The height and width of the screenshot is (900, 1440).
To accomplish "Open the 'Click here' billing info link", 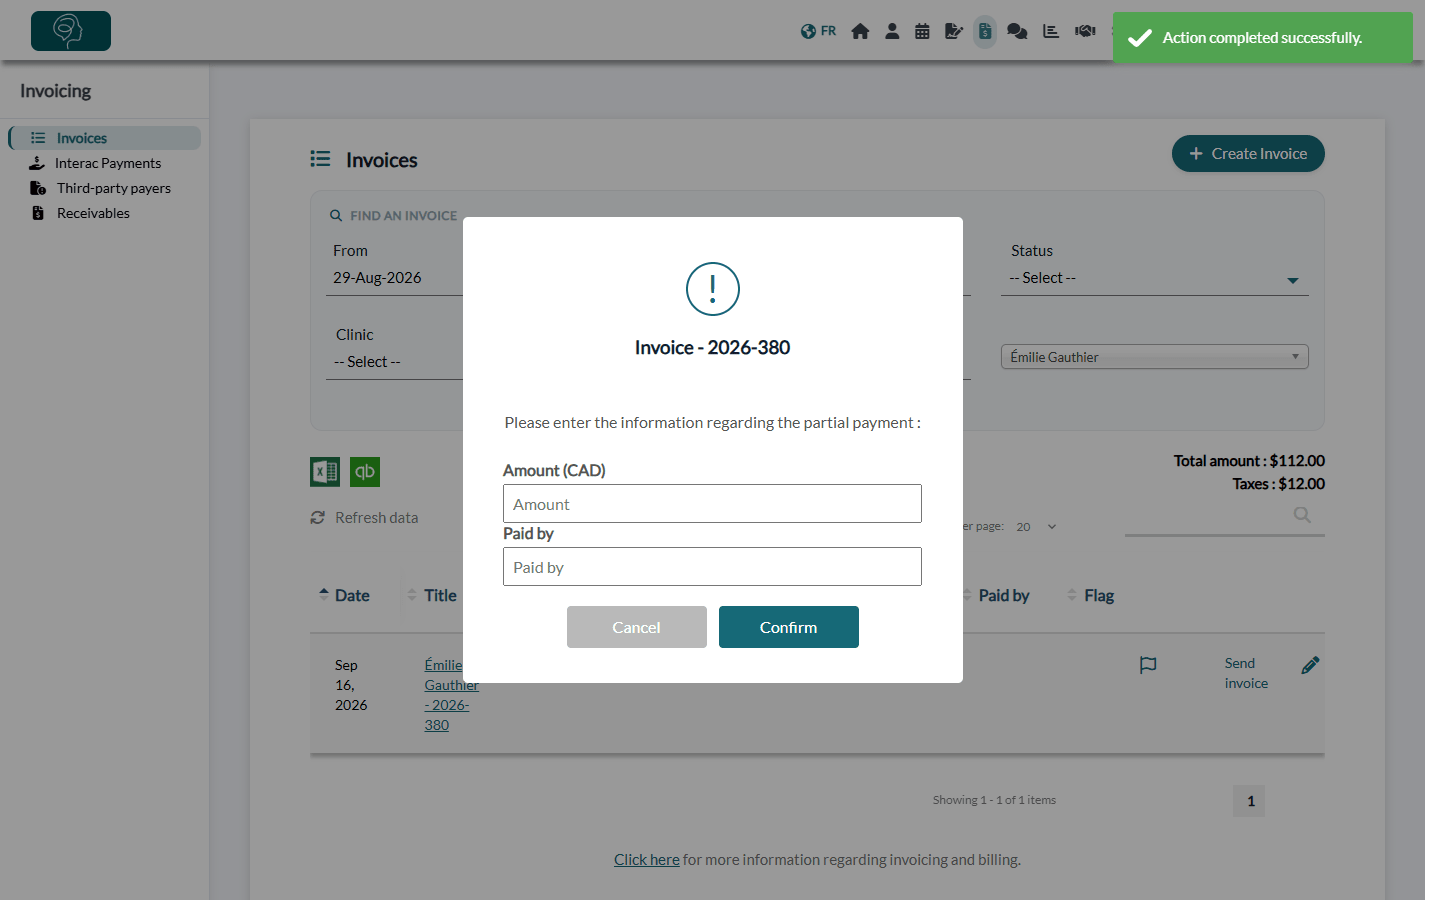I will (x=647, y=860).
